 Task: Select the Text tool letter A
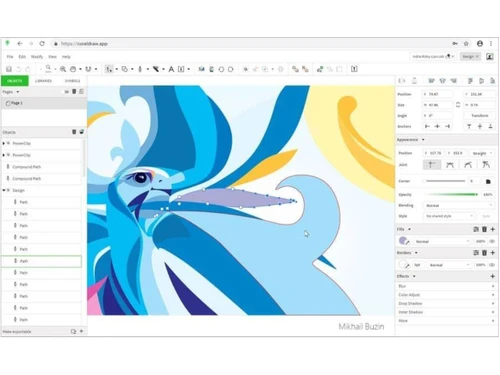171,69
